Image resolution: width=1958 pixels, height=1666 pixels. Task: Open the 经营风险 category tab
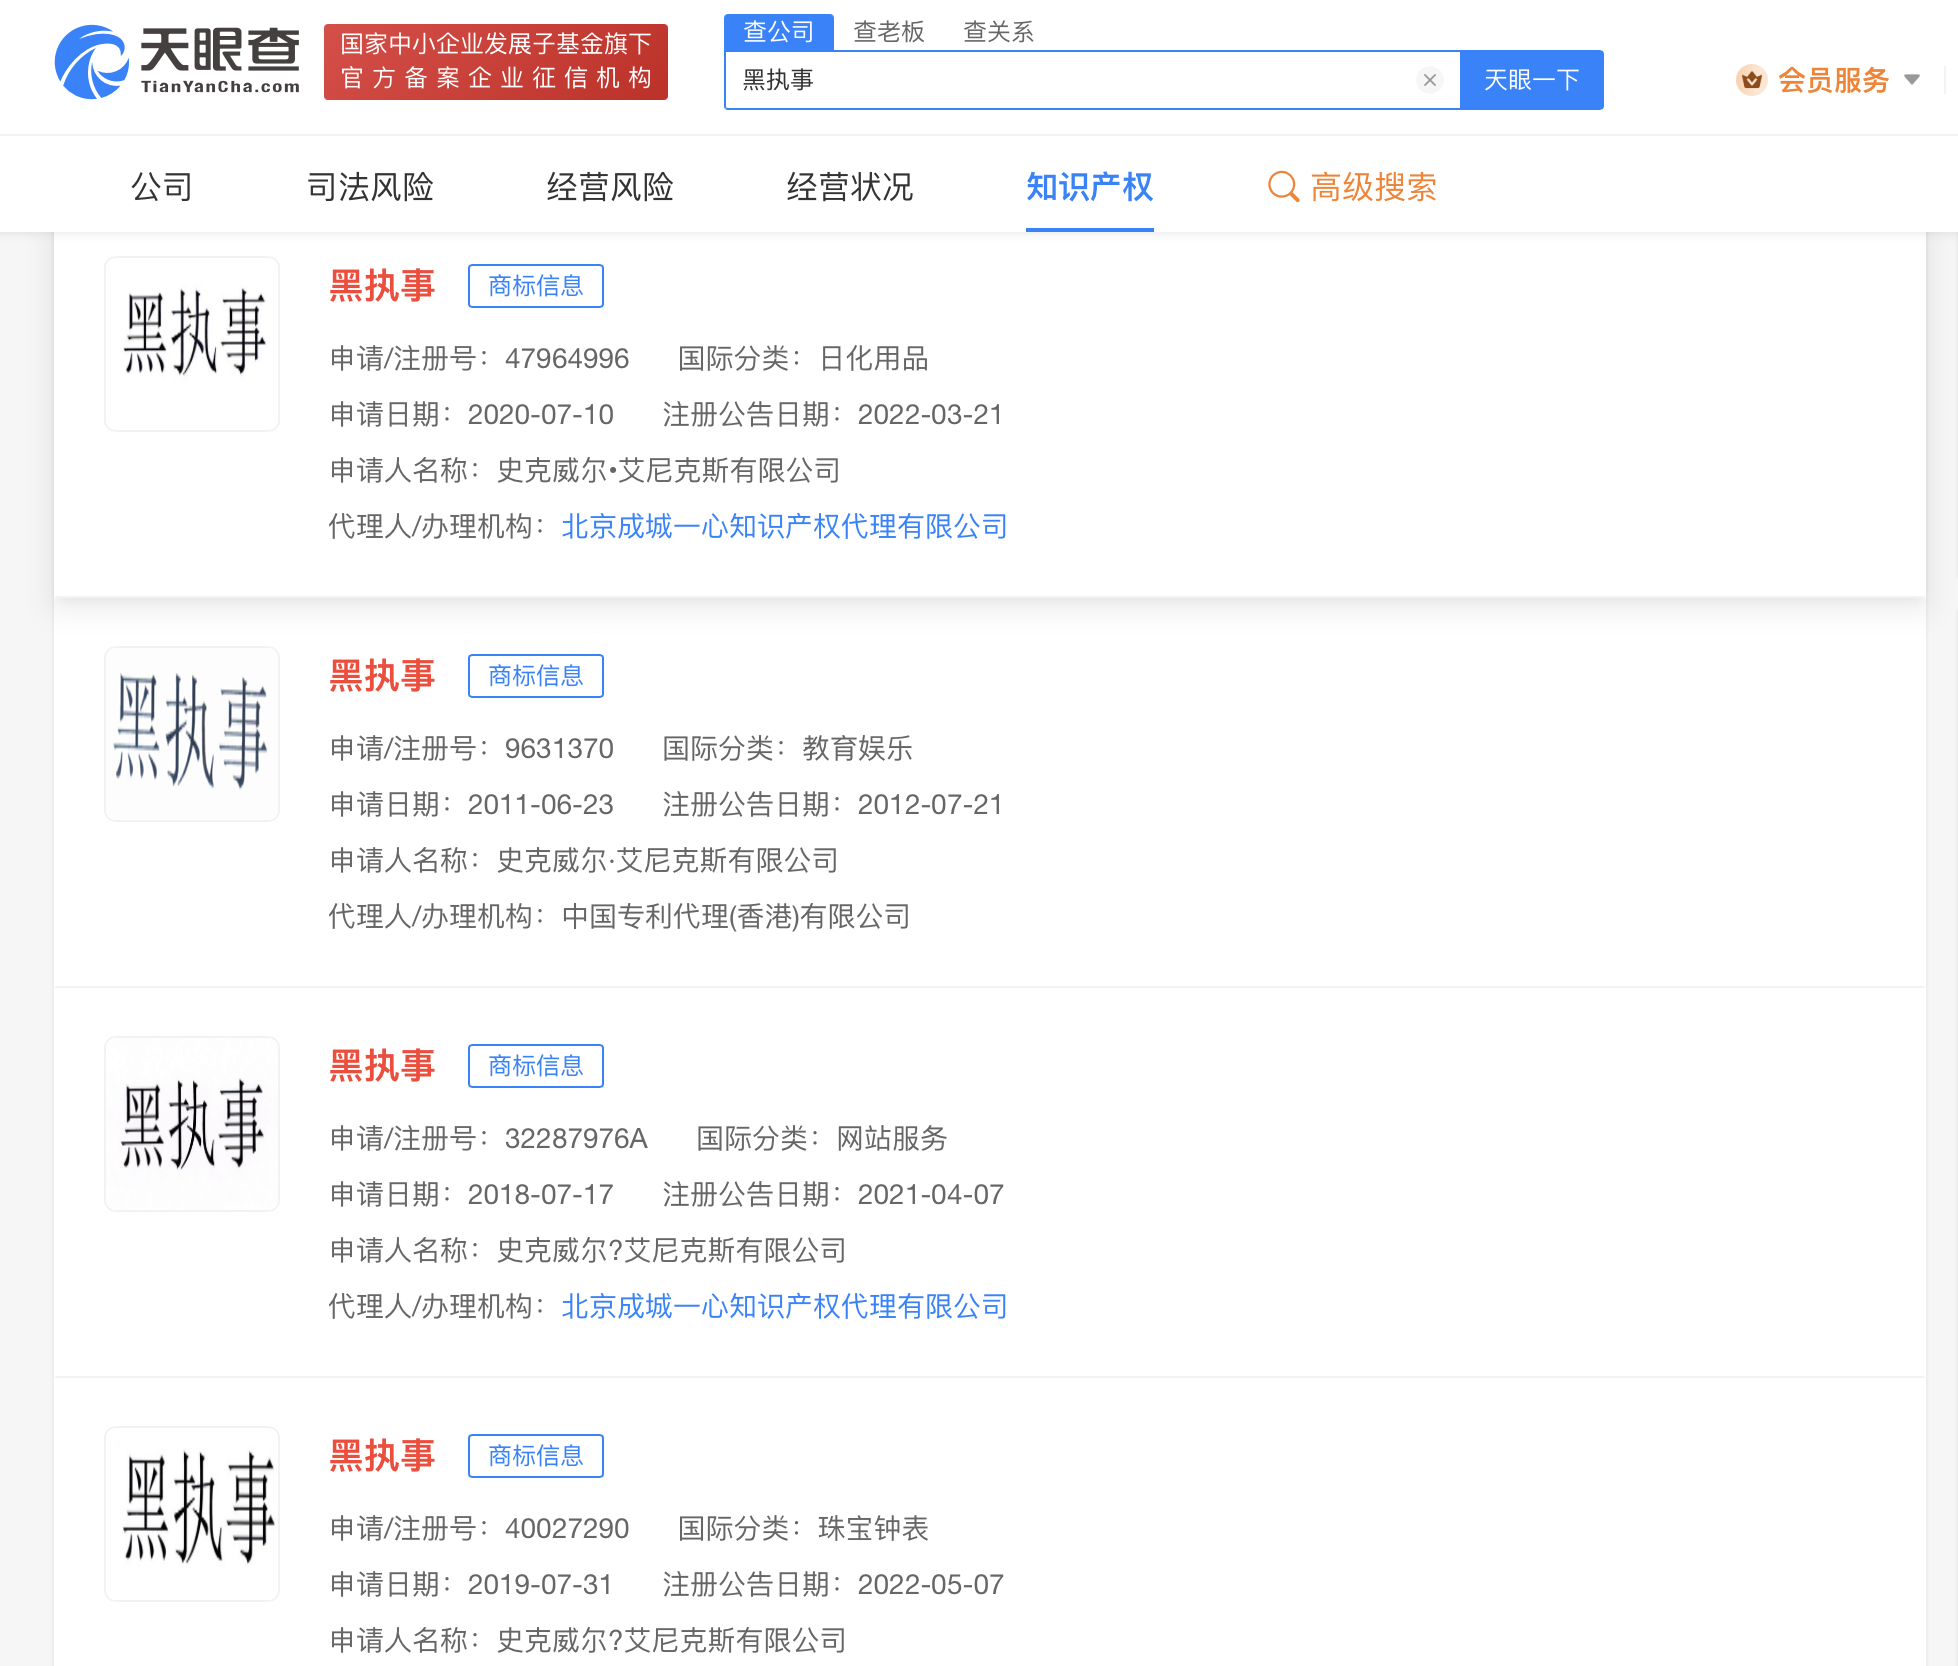pyautogui.click(x=610, y=187)
